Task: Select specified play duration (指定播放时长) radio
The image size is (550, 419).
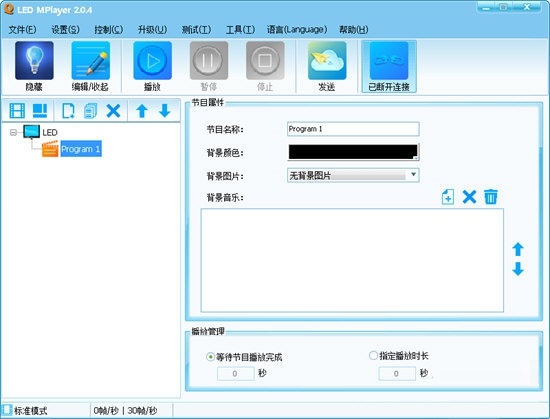Action: [373, 356]
